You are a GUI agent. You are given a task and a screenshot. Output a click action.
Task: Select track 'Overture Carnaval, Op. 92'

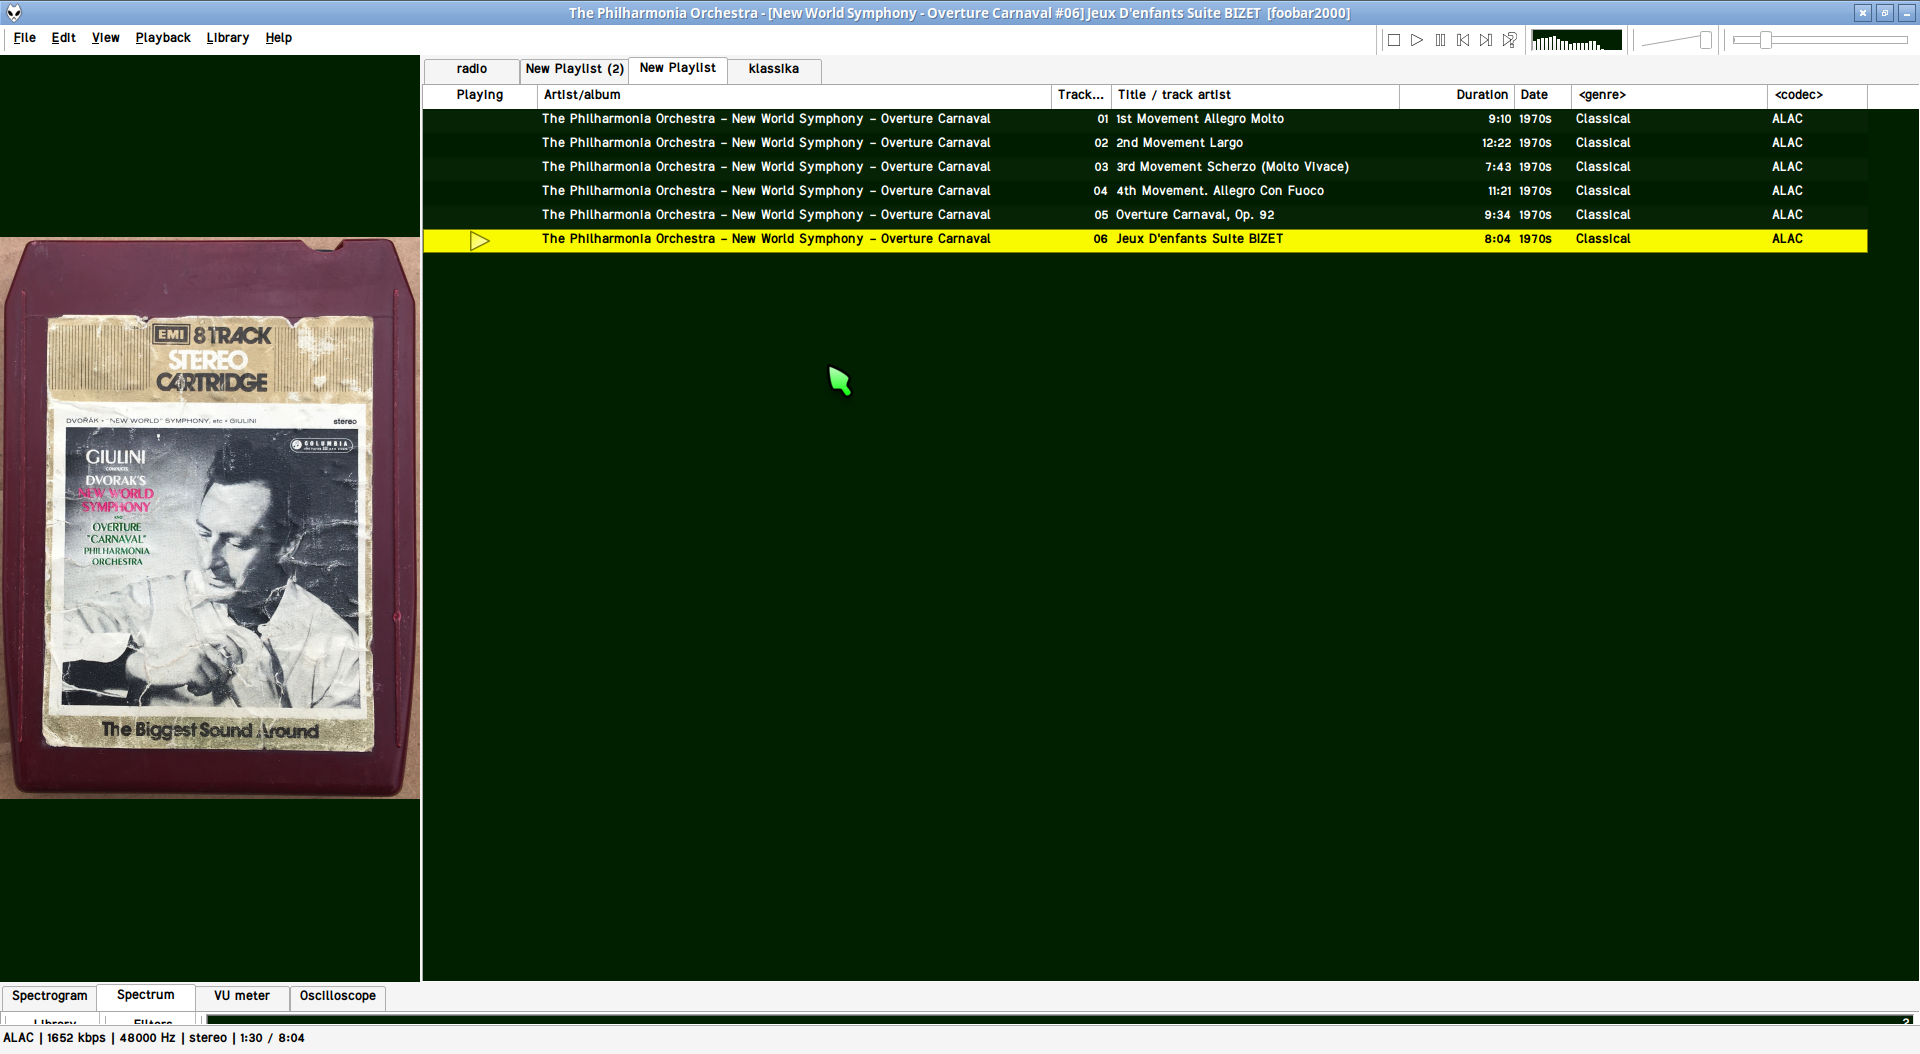1145,216
